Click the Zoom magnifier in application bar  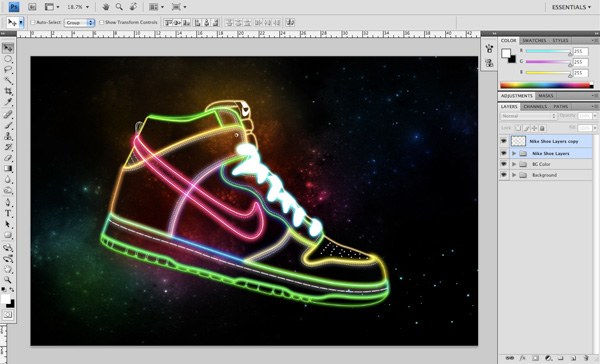tap(119, 7)
